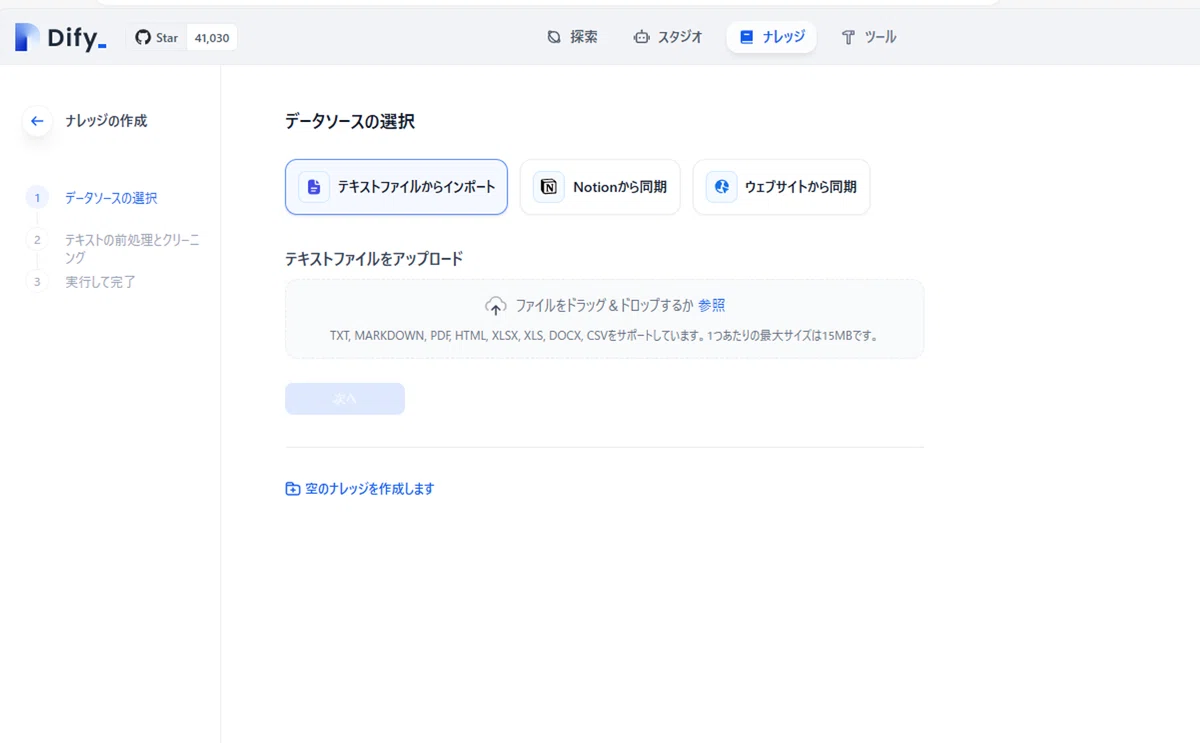Screen dimensions: 1200x743
Task: Select the ナレッジ tab
Action: click(771, 37)
